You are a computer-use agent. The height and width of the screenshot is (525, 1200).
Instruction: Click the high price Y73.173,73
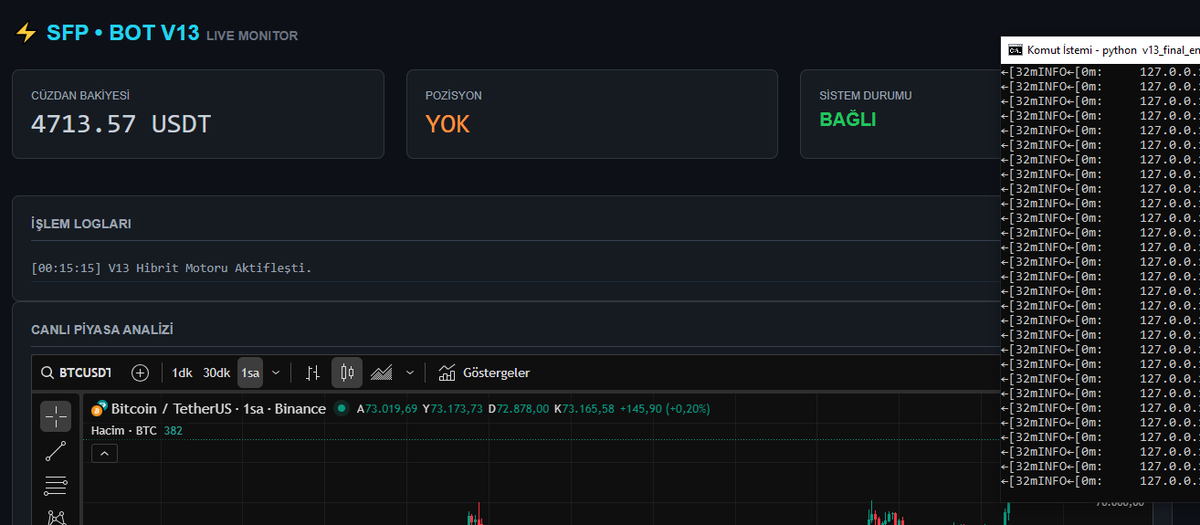[452, 408]
